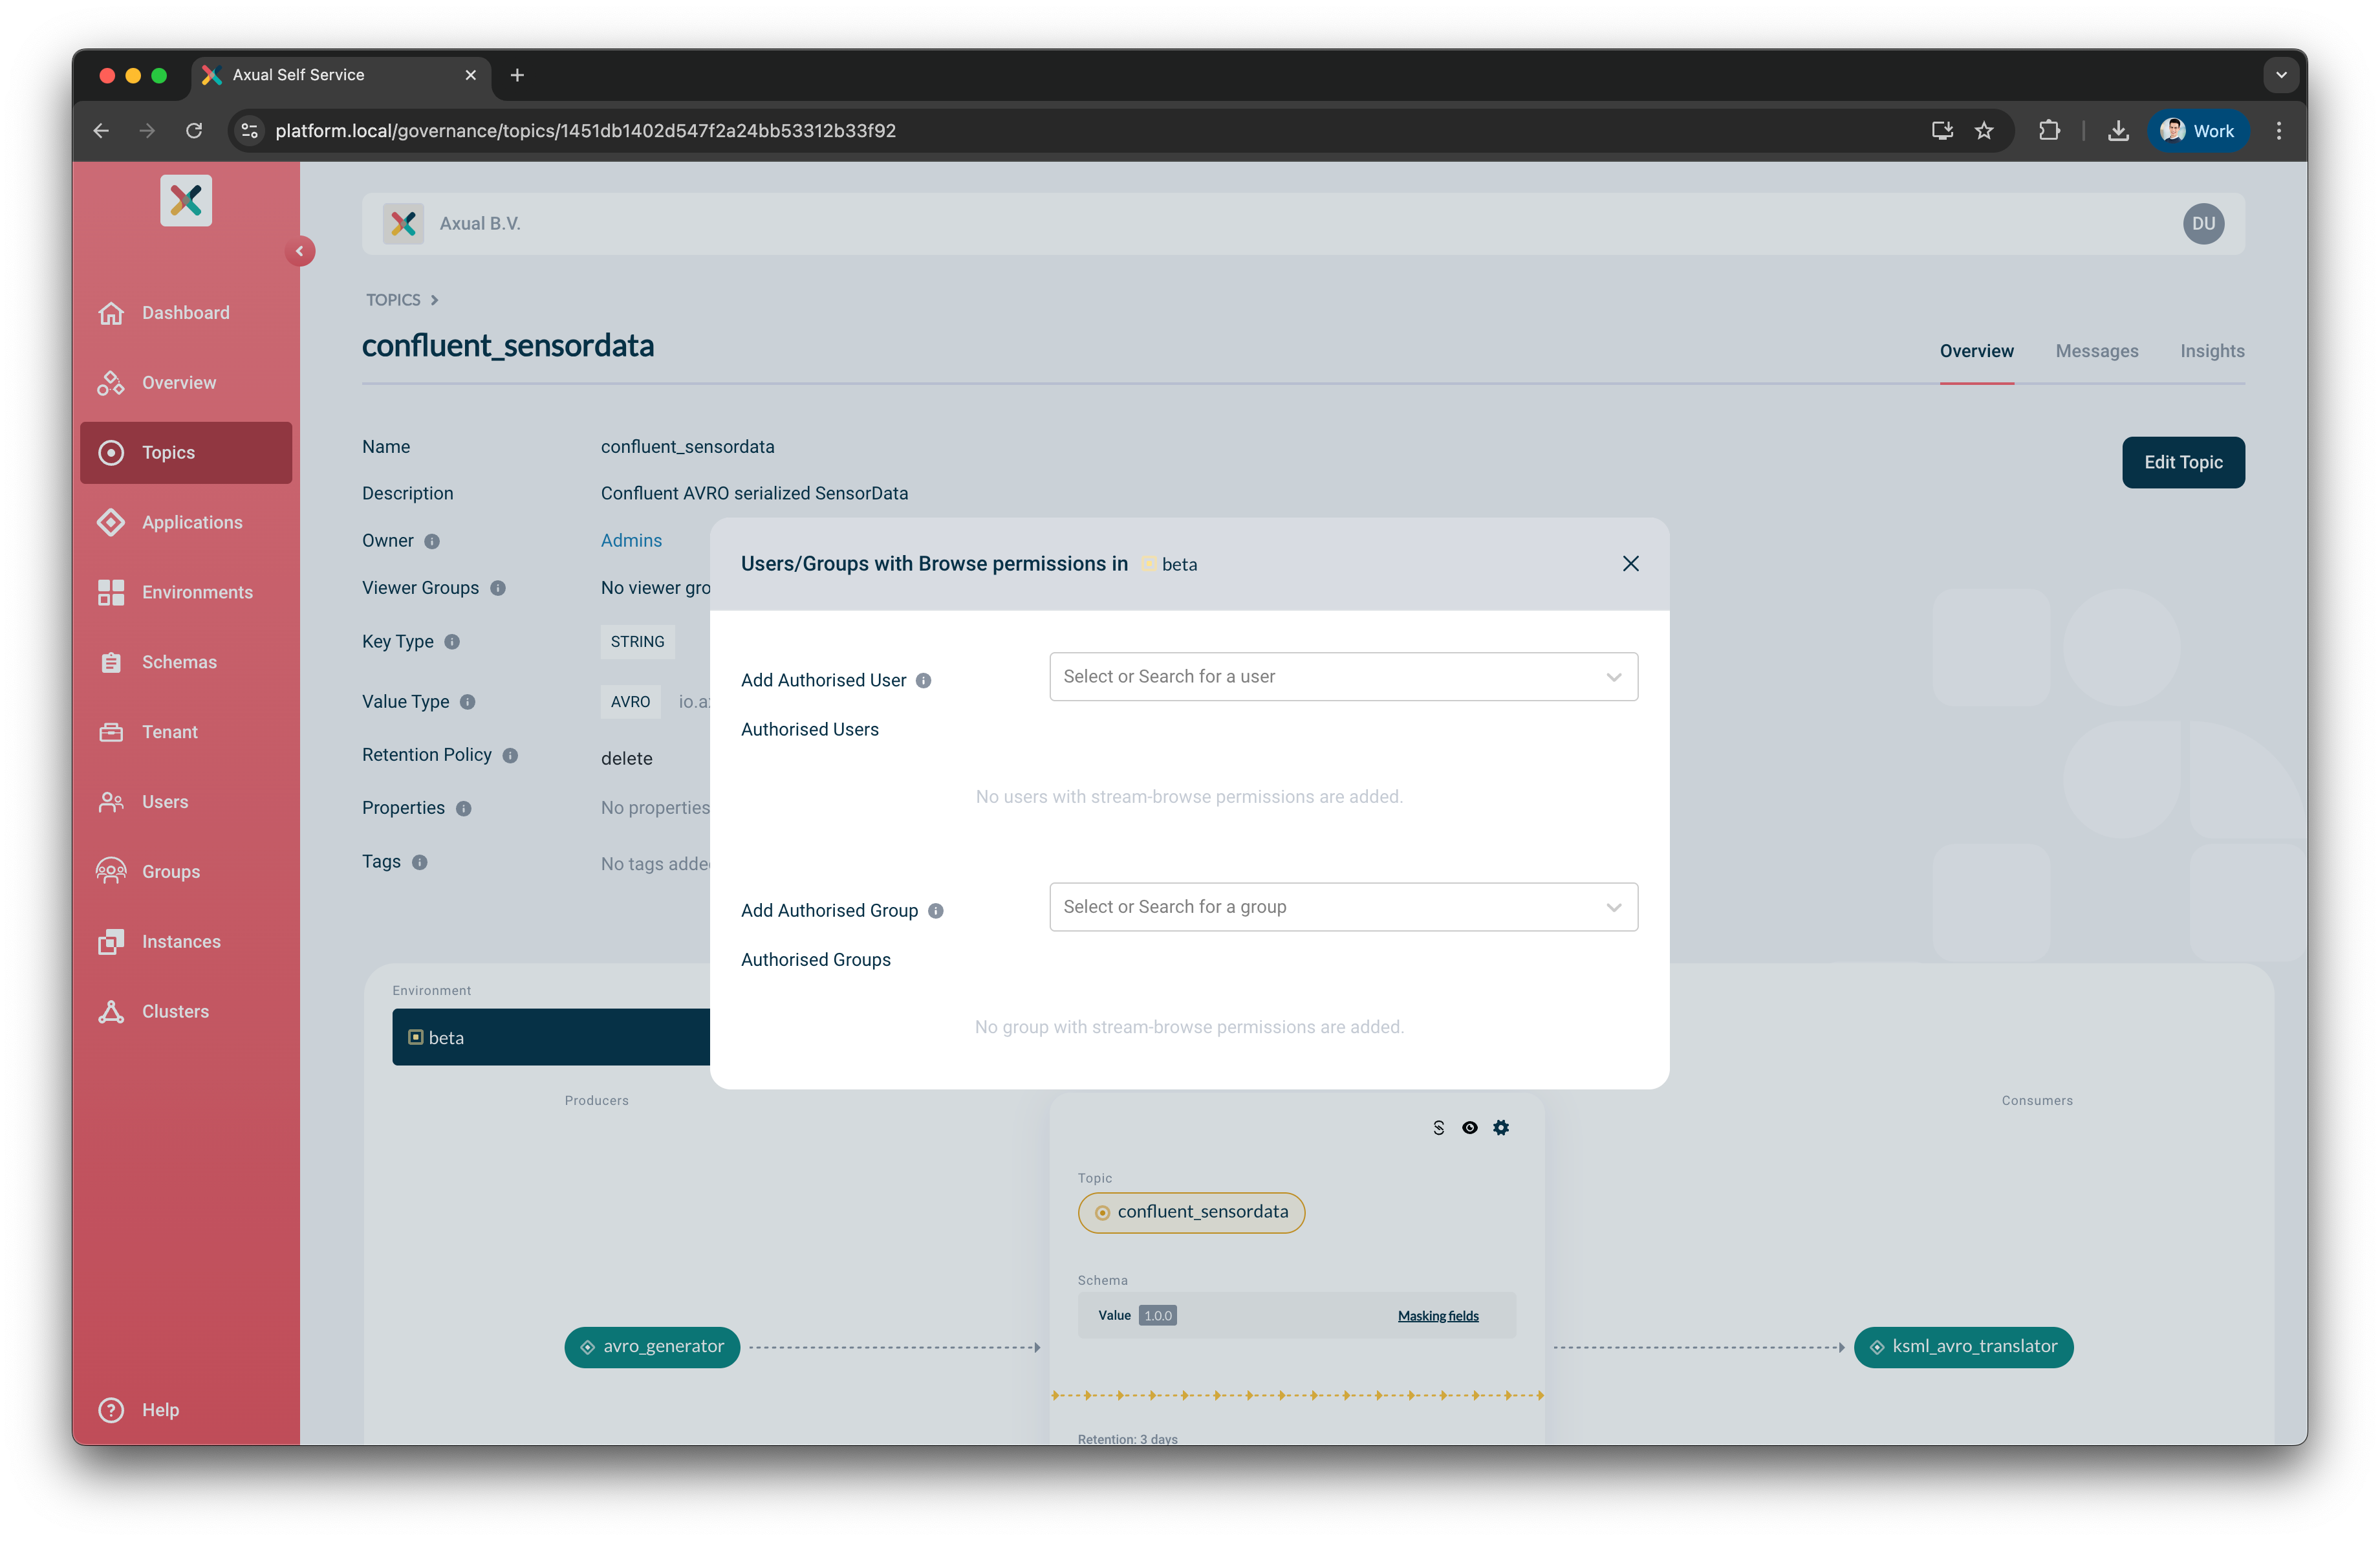The width and height of the screenshot is (2380, 1541).
Task: Open the gear settings icon on the topic card
Action: pyautogui.click(x=1501, y=1127)
